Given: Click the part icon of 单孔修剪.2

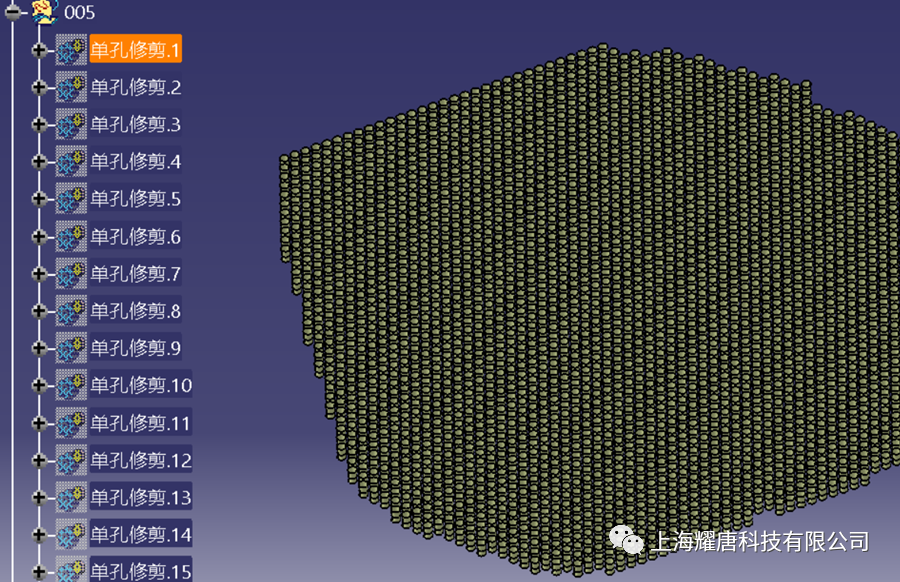Looking at the screenshot, I should click(x=71, y=87).
